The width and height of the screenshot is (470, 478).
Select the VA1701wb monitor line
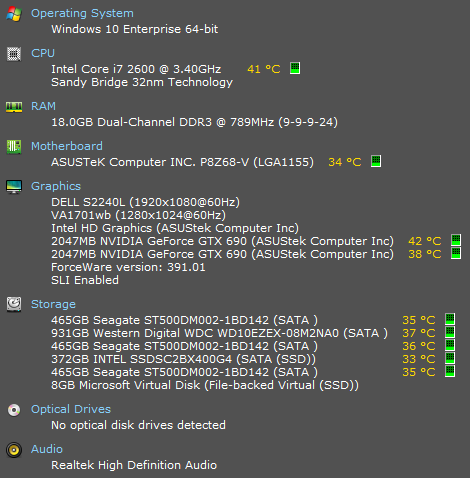[x=138, y=215]
